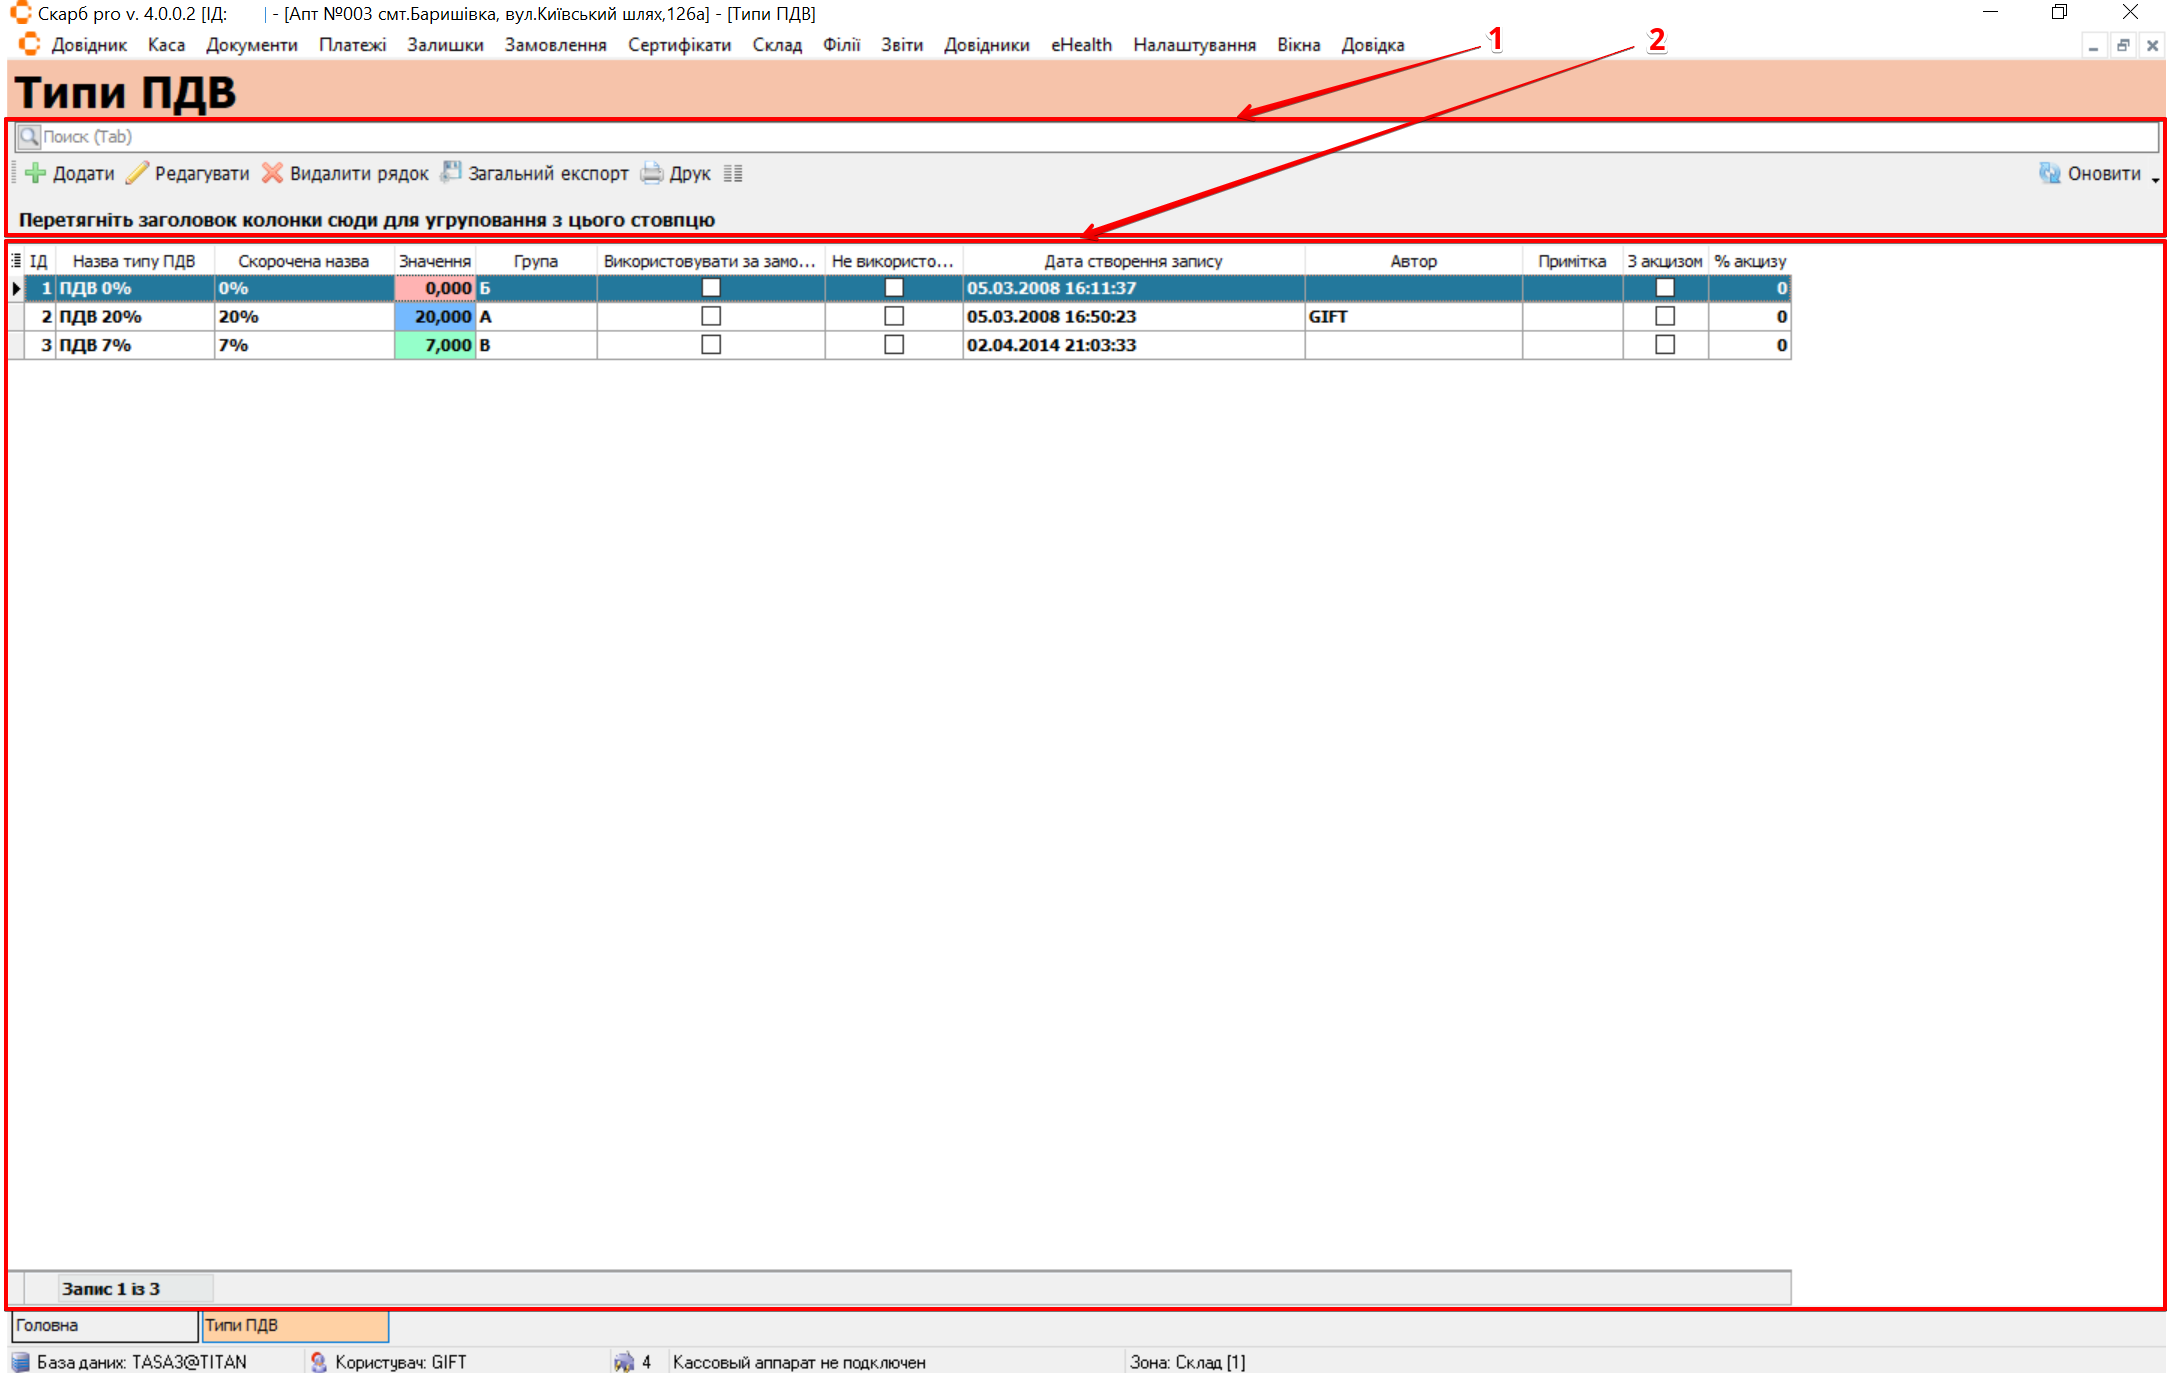Toggle the "Не використо..." checkbox in the ПДВ 0% row
Image resolution: width=2172 pixels, height=1373 pixels.
[894, 288]
